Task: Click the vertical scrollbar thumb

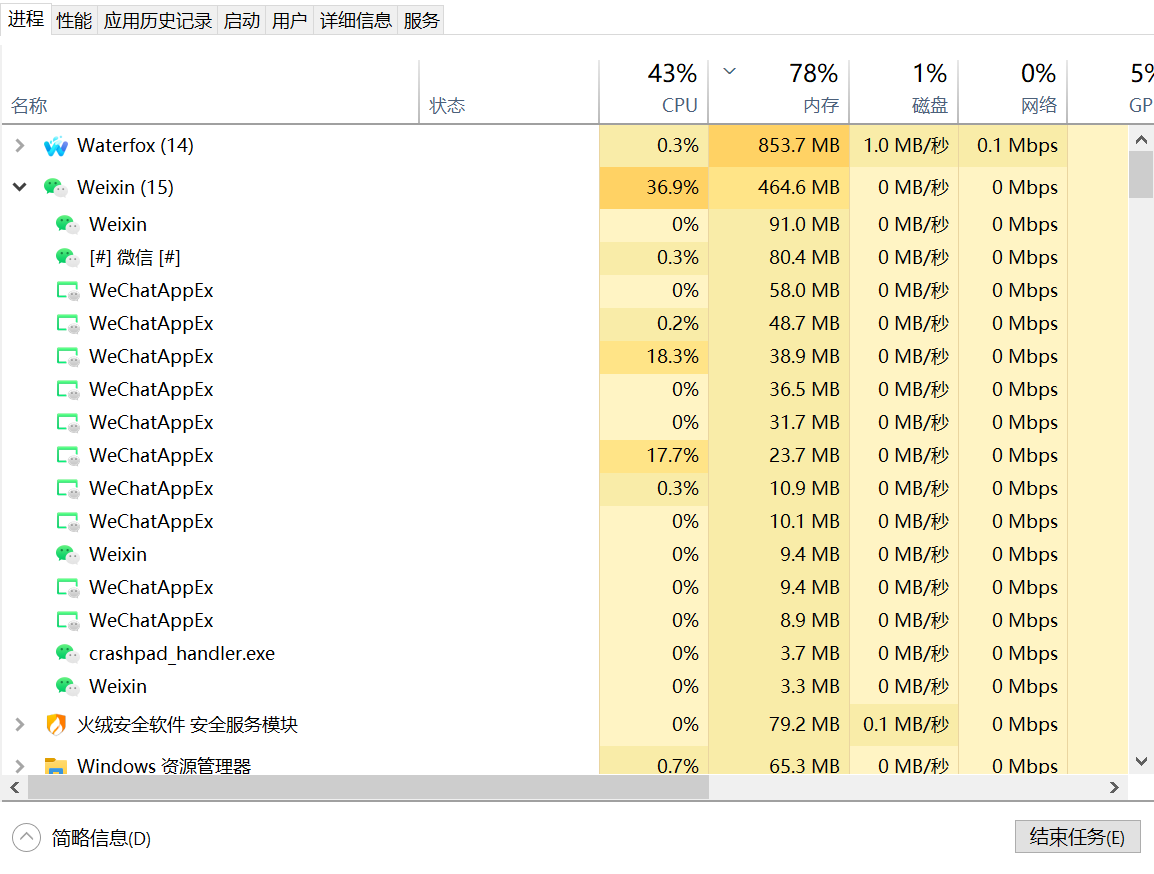Action: tap(1141, 175)
